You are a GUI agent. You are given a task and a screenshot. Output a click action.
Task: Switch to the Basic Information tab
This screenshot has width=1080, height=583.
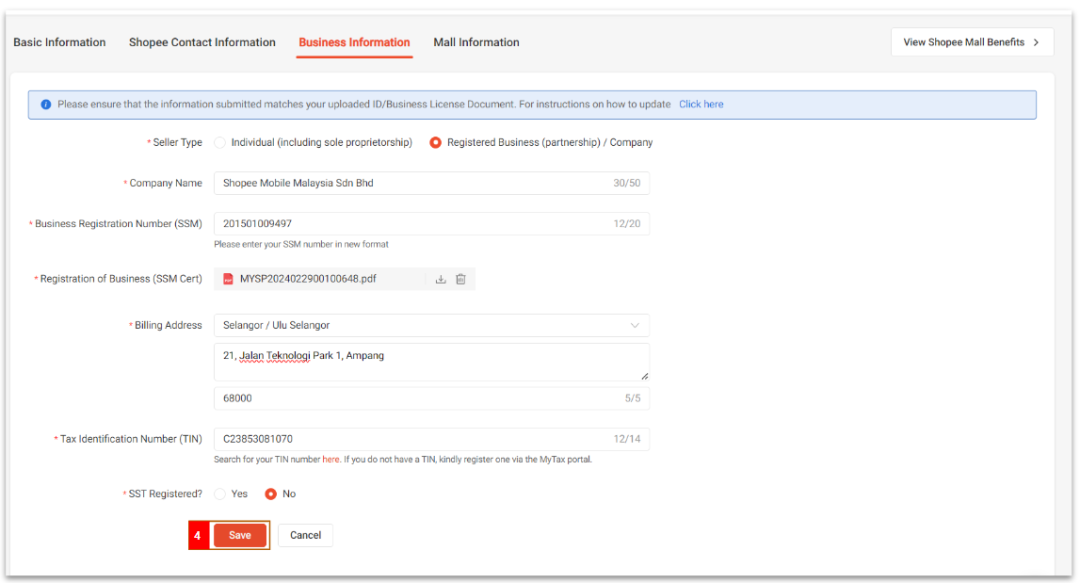(59, 42)
